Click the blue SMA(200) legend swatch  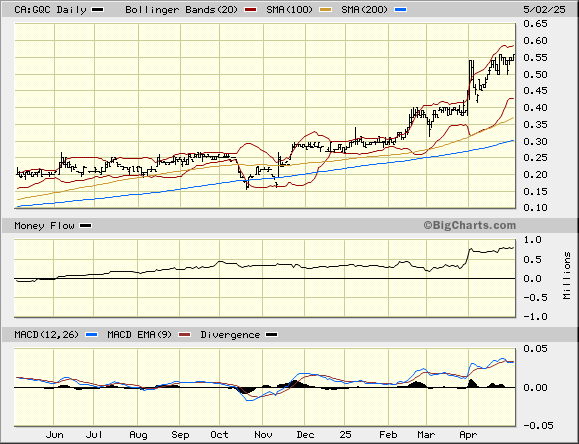401,10
